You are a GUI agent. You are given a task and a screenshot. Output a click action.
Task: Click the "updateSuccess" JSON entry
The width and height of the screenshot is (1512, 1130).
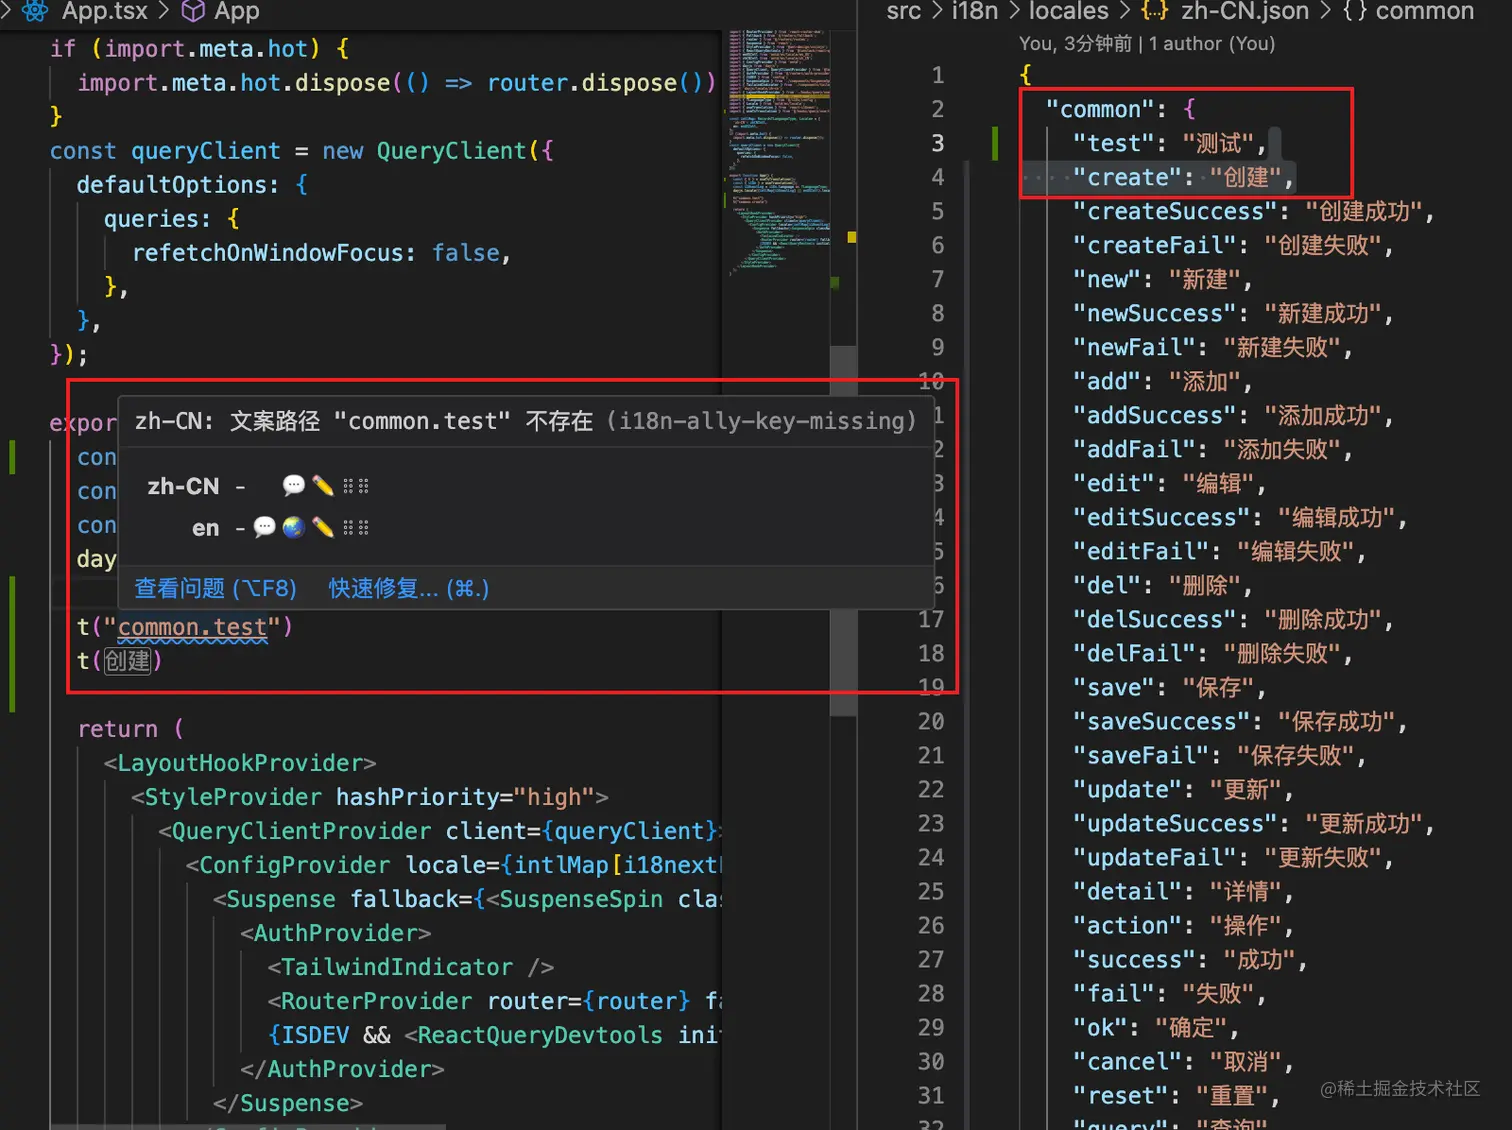1253,823
